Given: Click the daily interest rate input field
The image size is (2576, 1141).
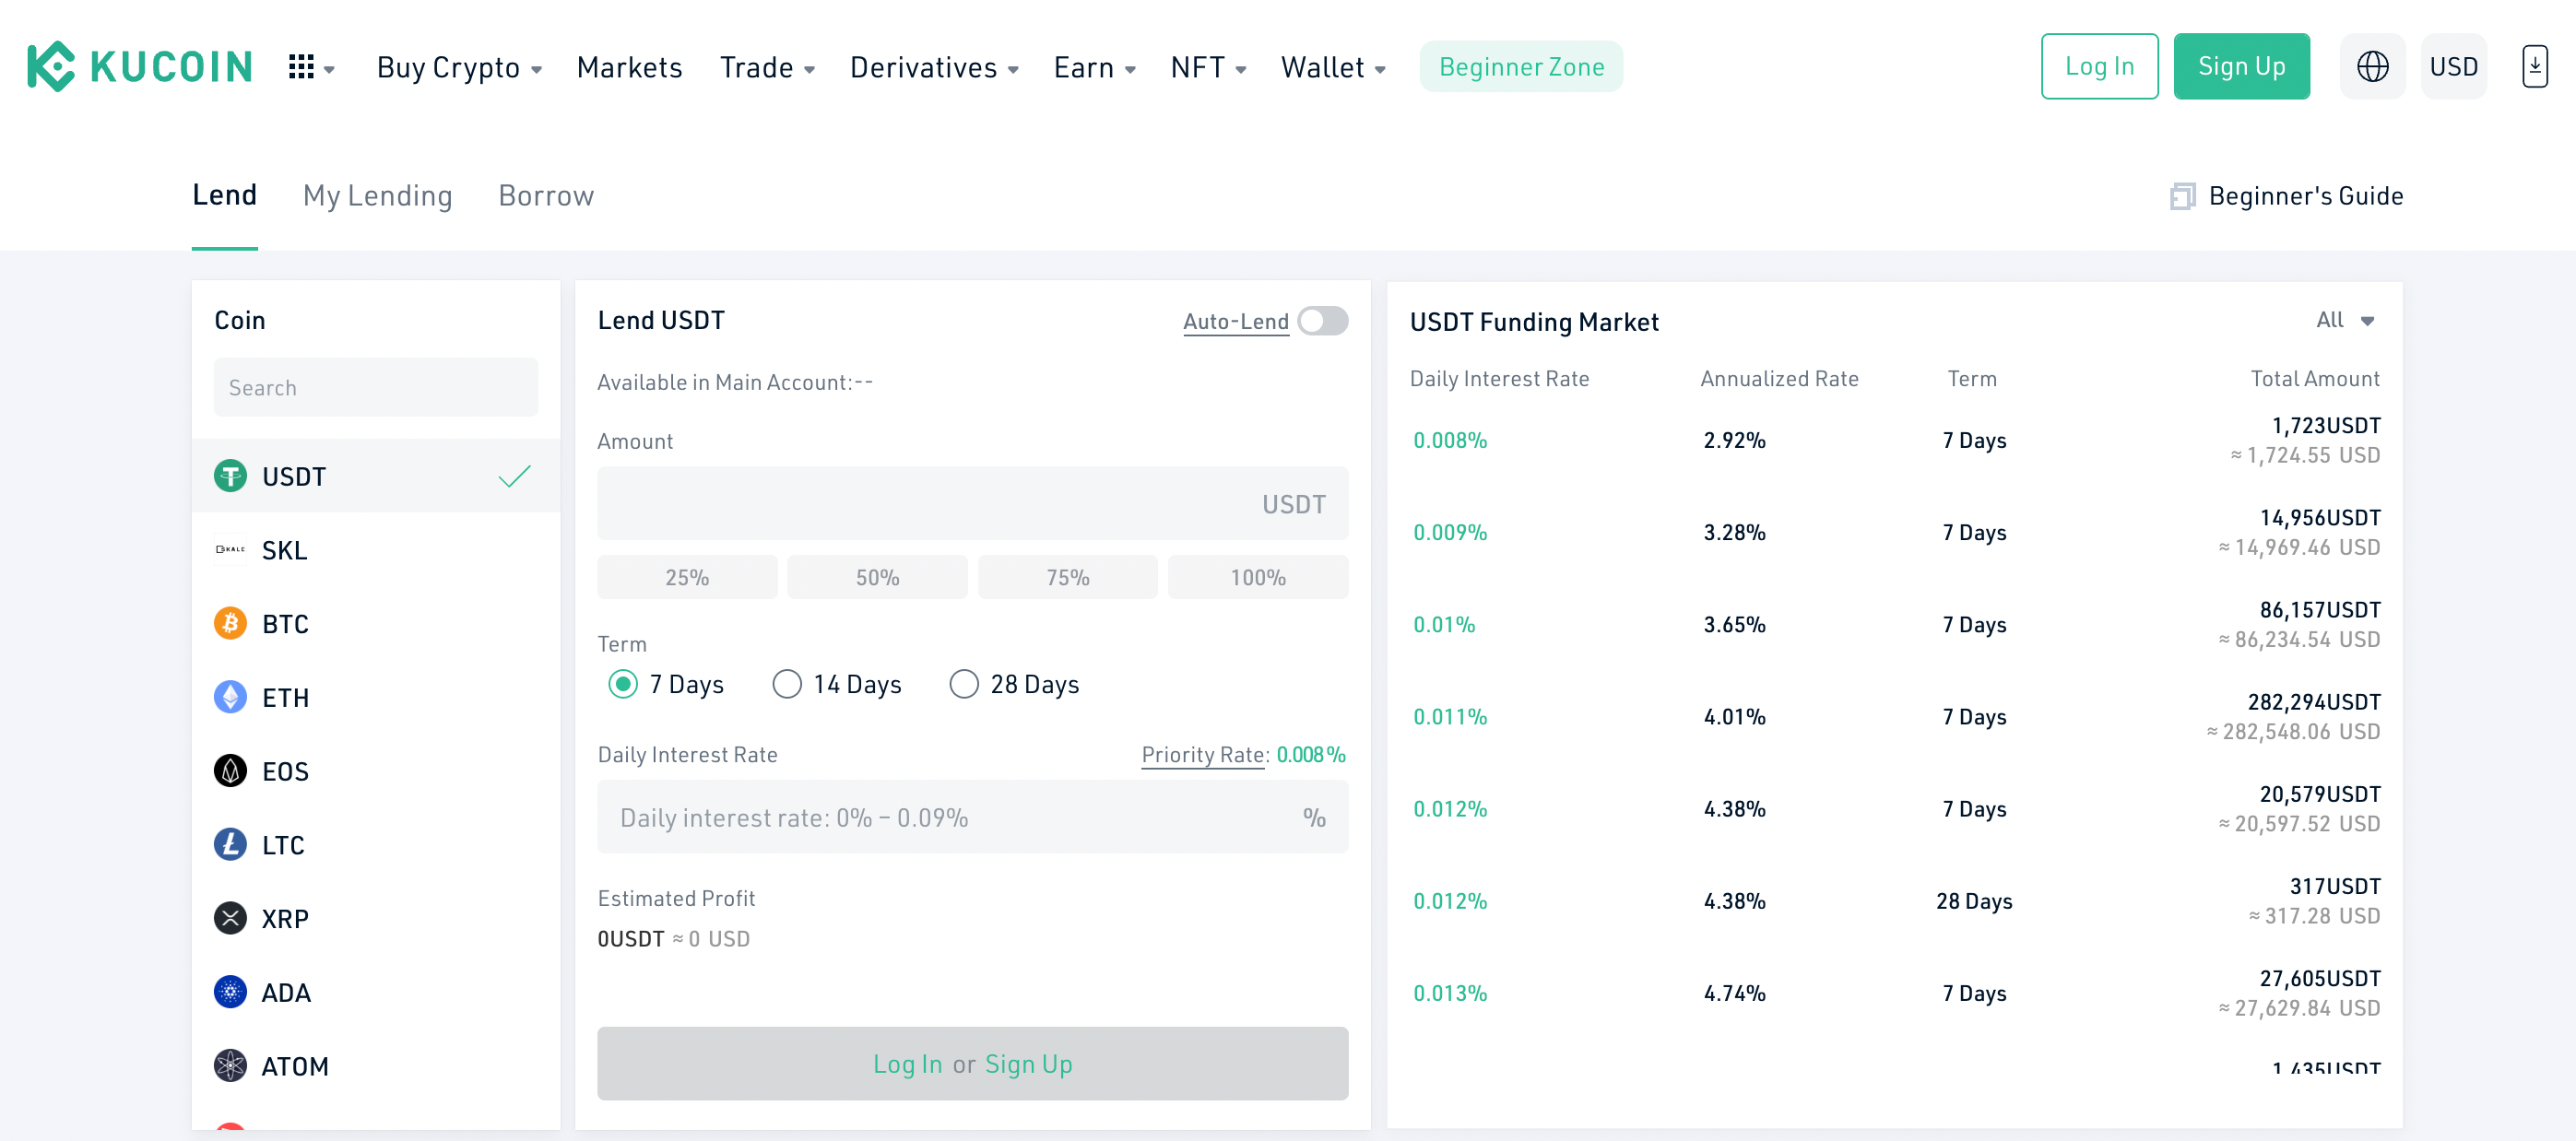Looking at the screenshot, I should [x=971, y=816].
